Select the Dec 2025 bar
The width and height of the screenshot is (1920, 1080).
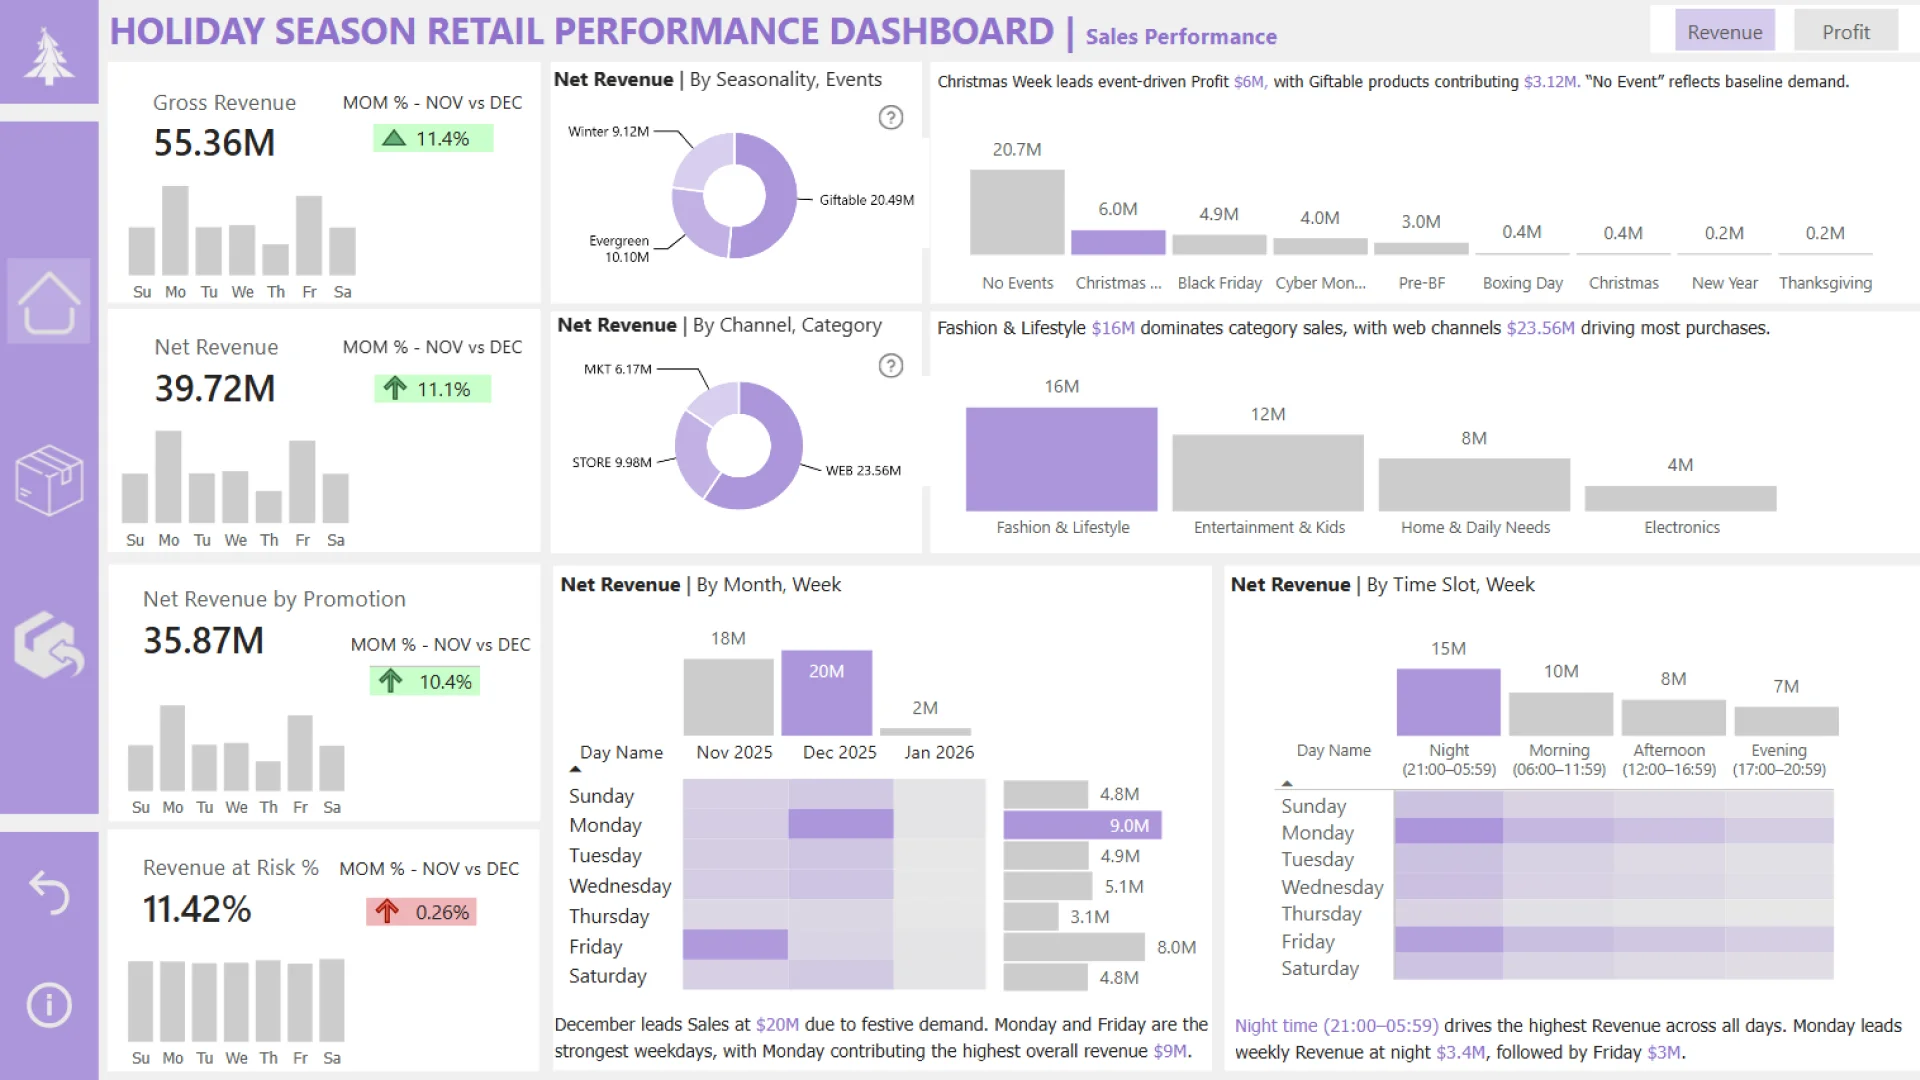click(826, 693)
